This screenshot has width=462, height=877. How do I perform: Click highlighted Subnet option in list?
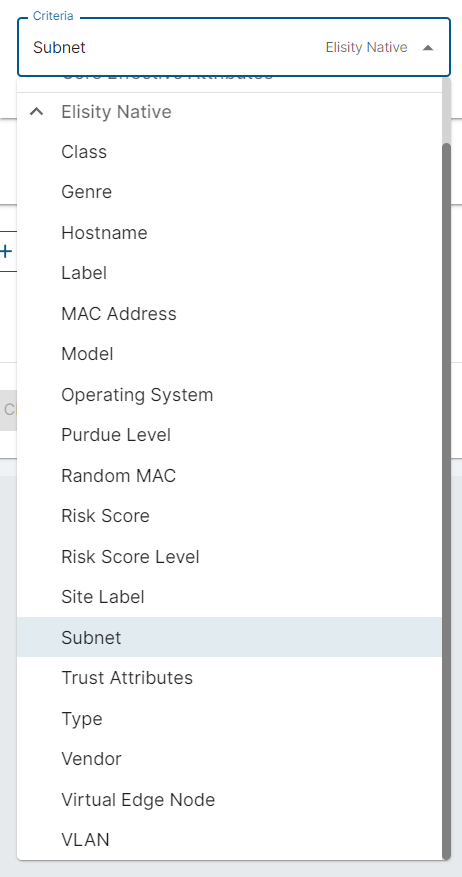click(229, 638)
